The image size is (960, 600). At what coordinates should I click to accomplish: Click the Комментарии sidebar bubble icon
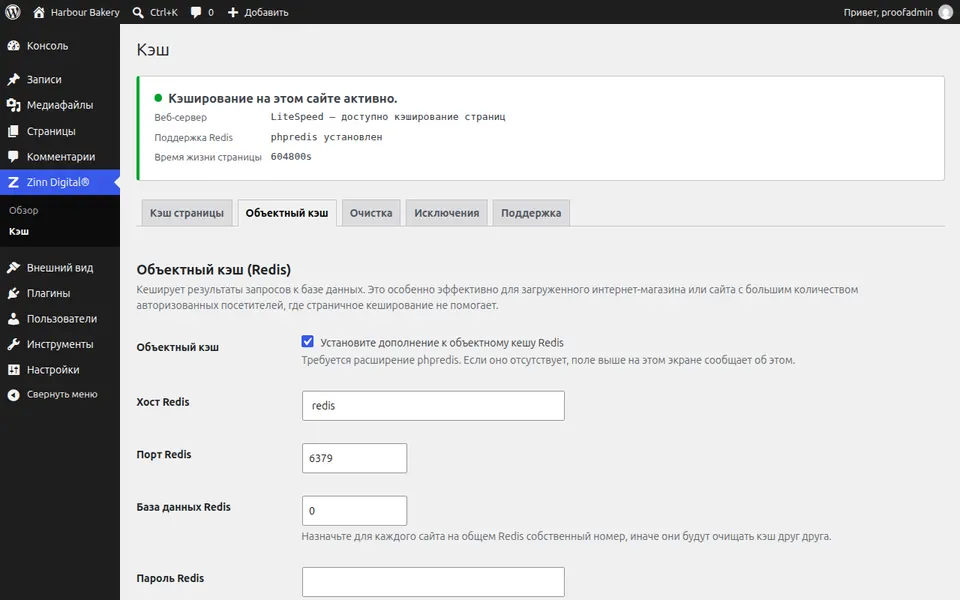click(x=13, y=157)
